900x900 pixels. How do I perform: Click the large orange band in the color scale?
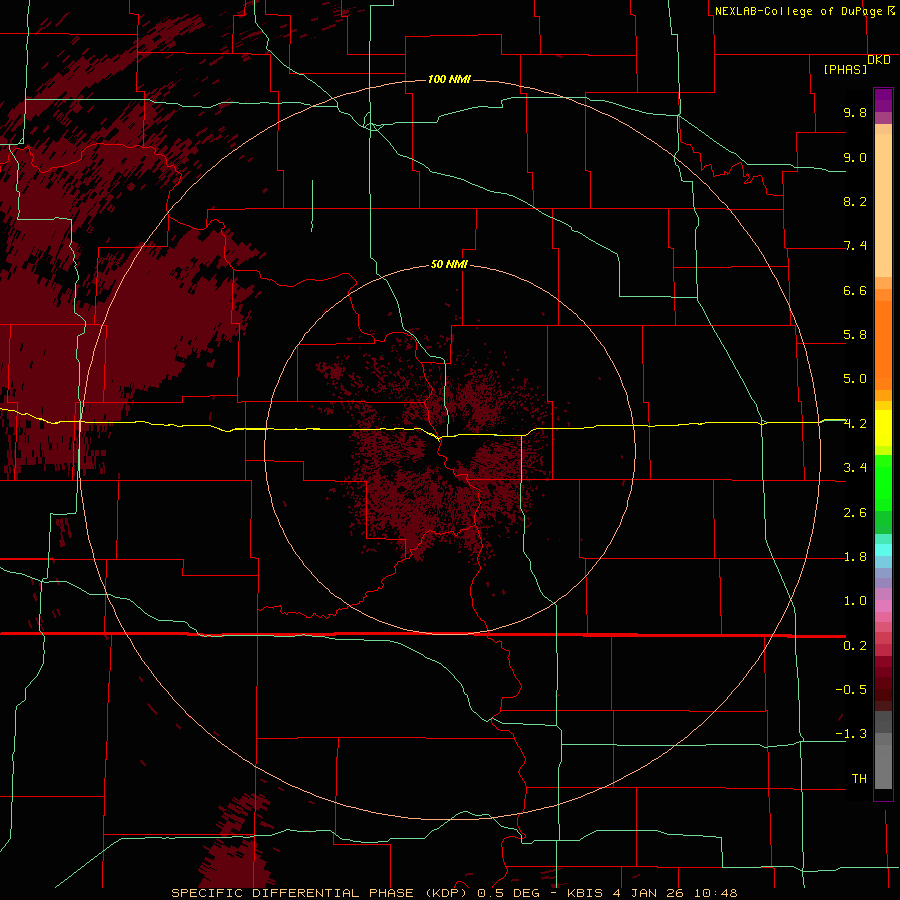883,346
